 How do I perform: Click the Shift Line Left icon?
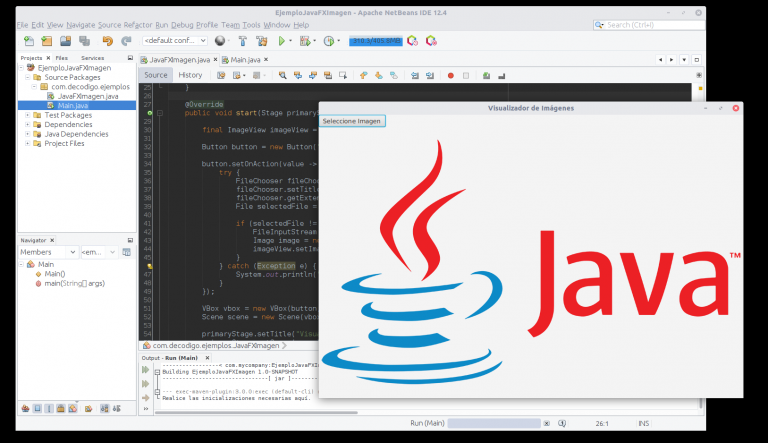coord(414,75)
